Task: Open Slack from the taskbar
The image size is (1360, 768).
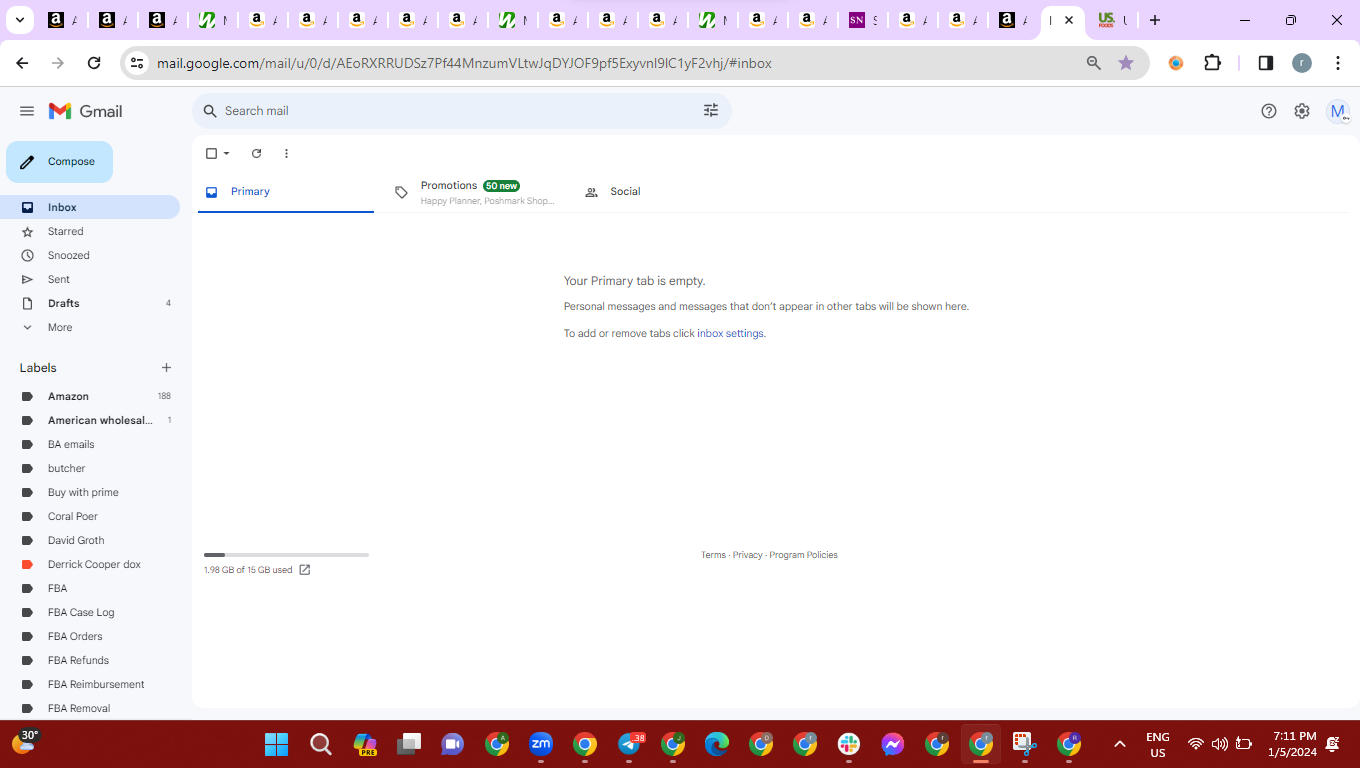Action: [x=849, y=744]
